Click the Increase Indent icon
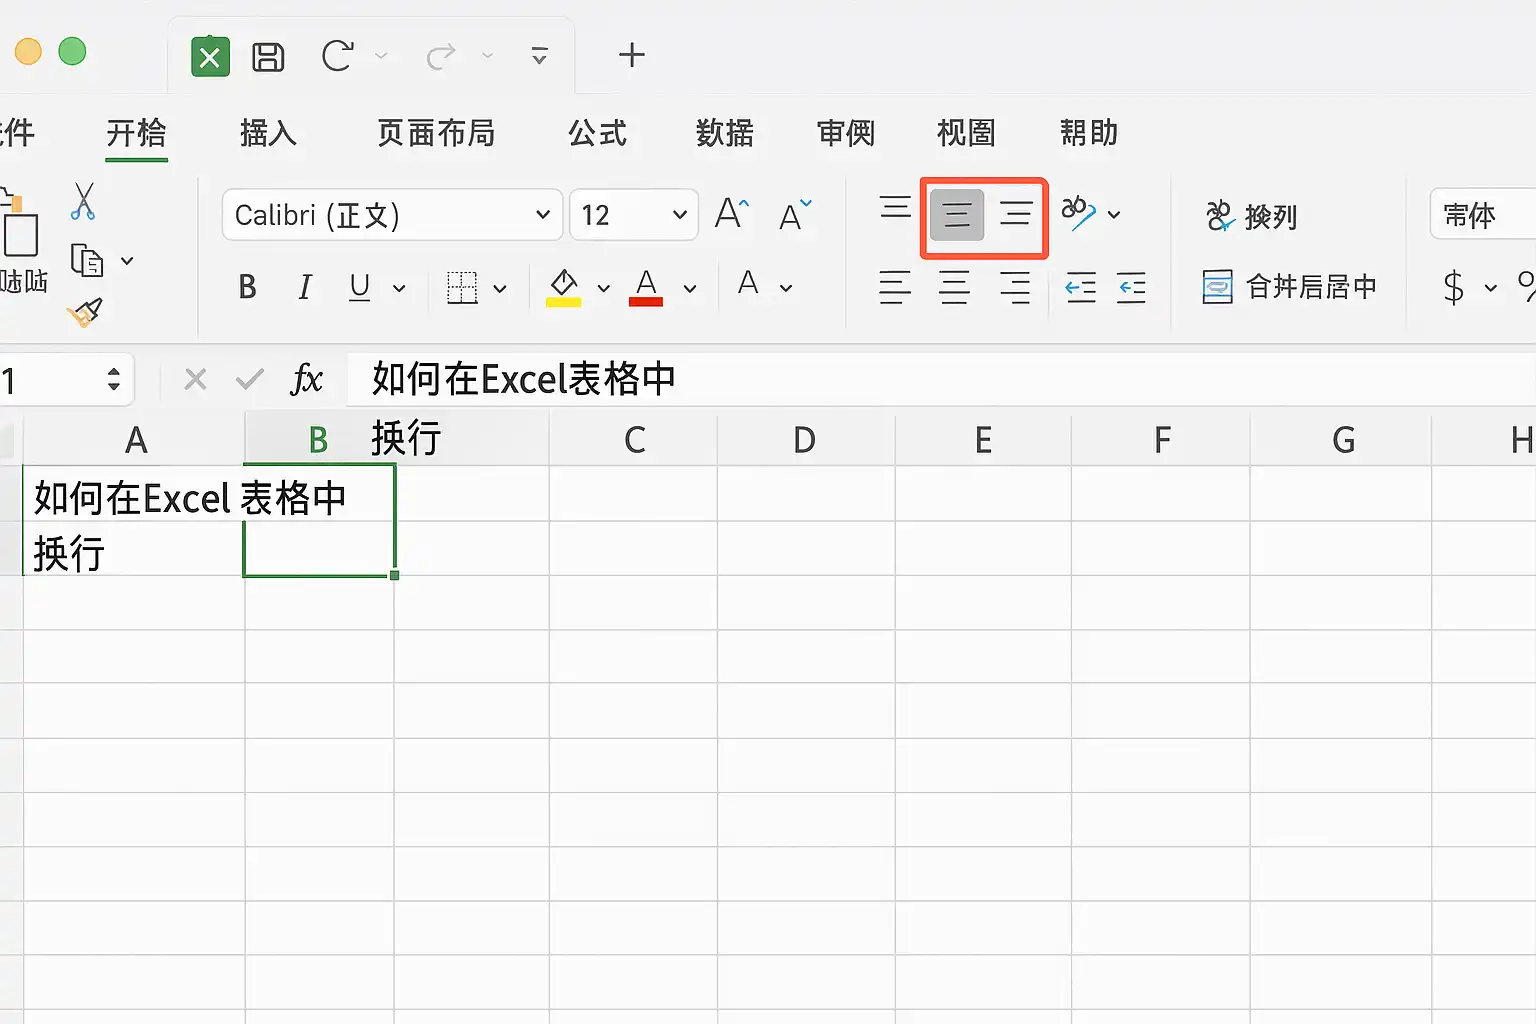The image size is (1536, 1024). [1131, 288]
